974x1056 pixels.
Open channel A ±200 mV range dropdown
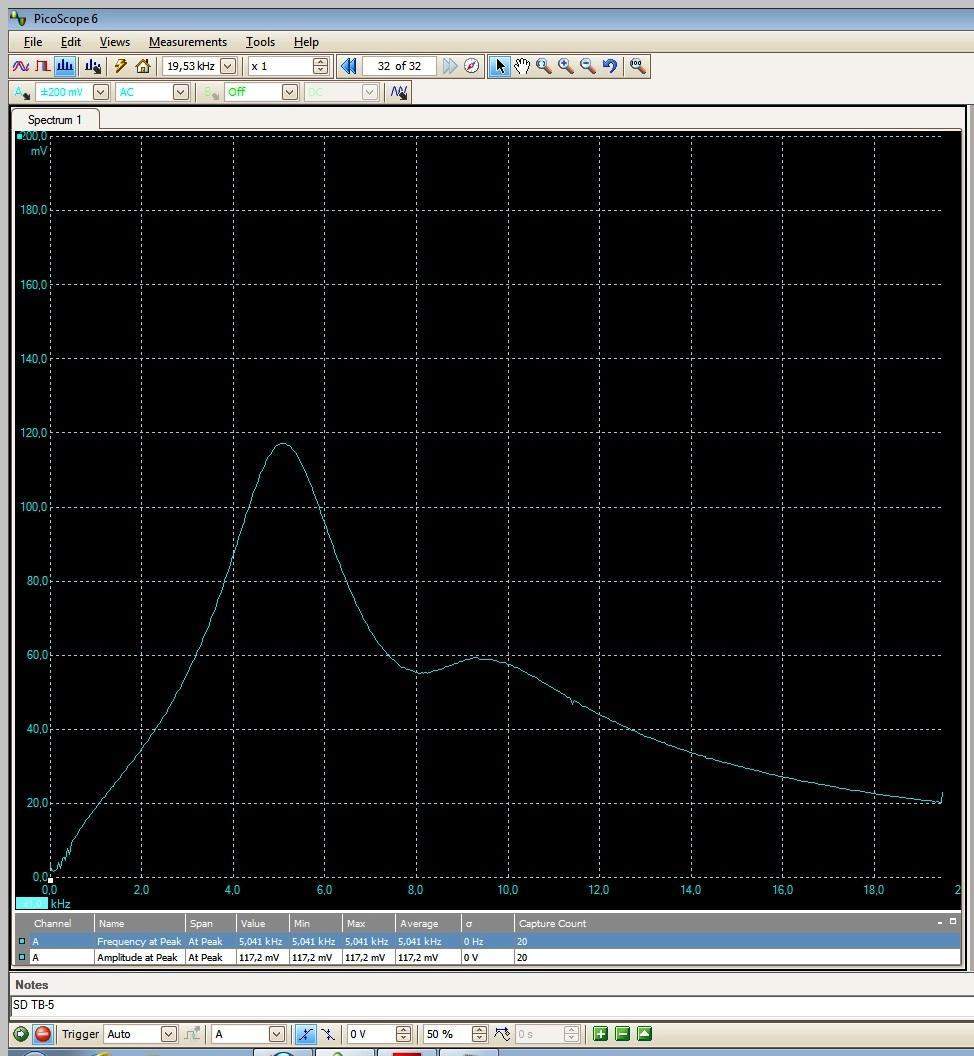point(100,92)
